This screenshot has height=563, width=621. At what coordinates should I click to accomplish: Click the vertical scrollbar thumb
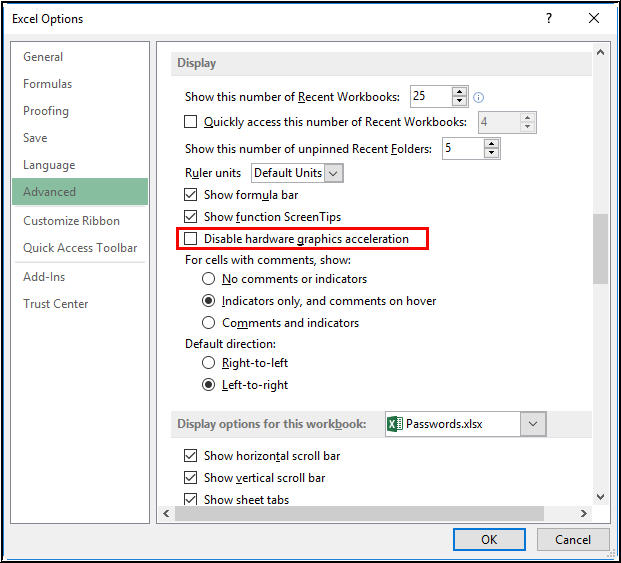coord(600,249)
